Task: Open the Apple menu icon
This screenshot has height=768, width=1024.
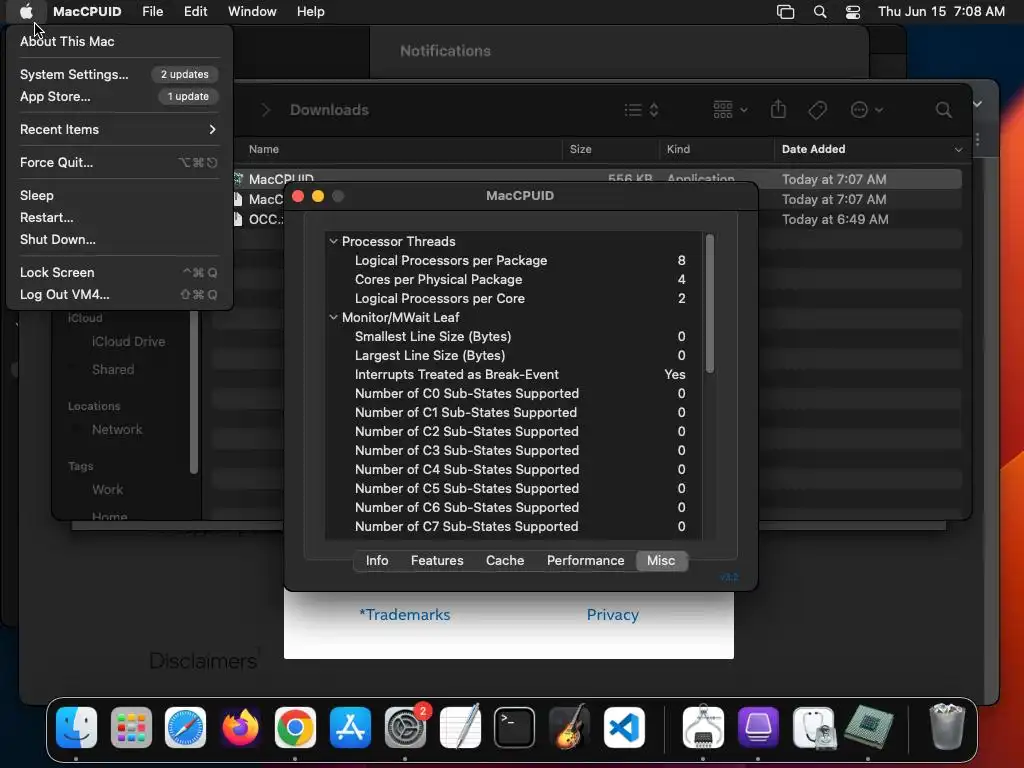Action: tap(26, 11)
